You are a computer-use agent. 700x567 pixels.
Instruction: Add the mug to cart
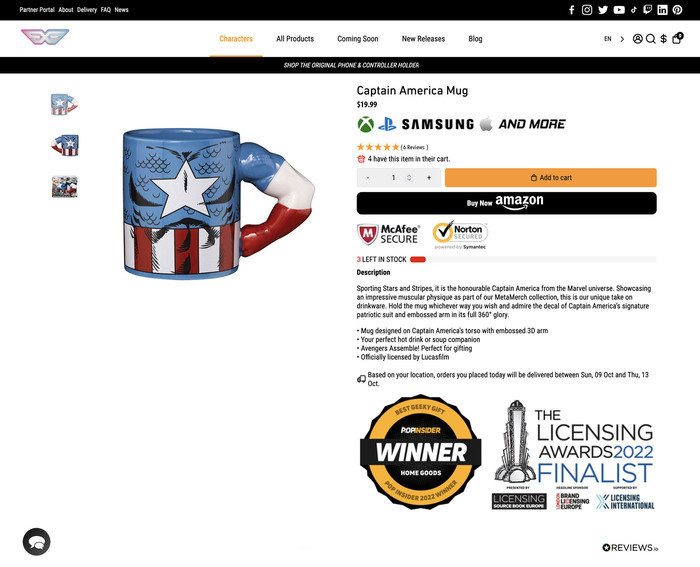pos(550,177)
